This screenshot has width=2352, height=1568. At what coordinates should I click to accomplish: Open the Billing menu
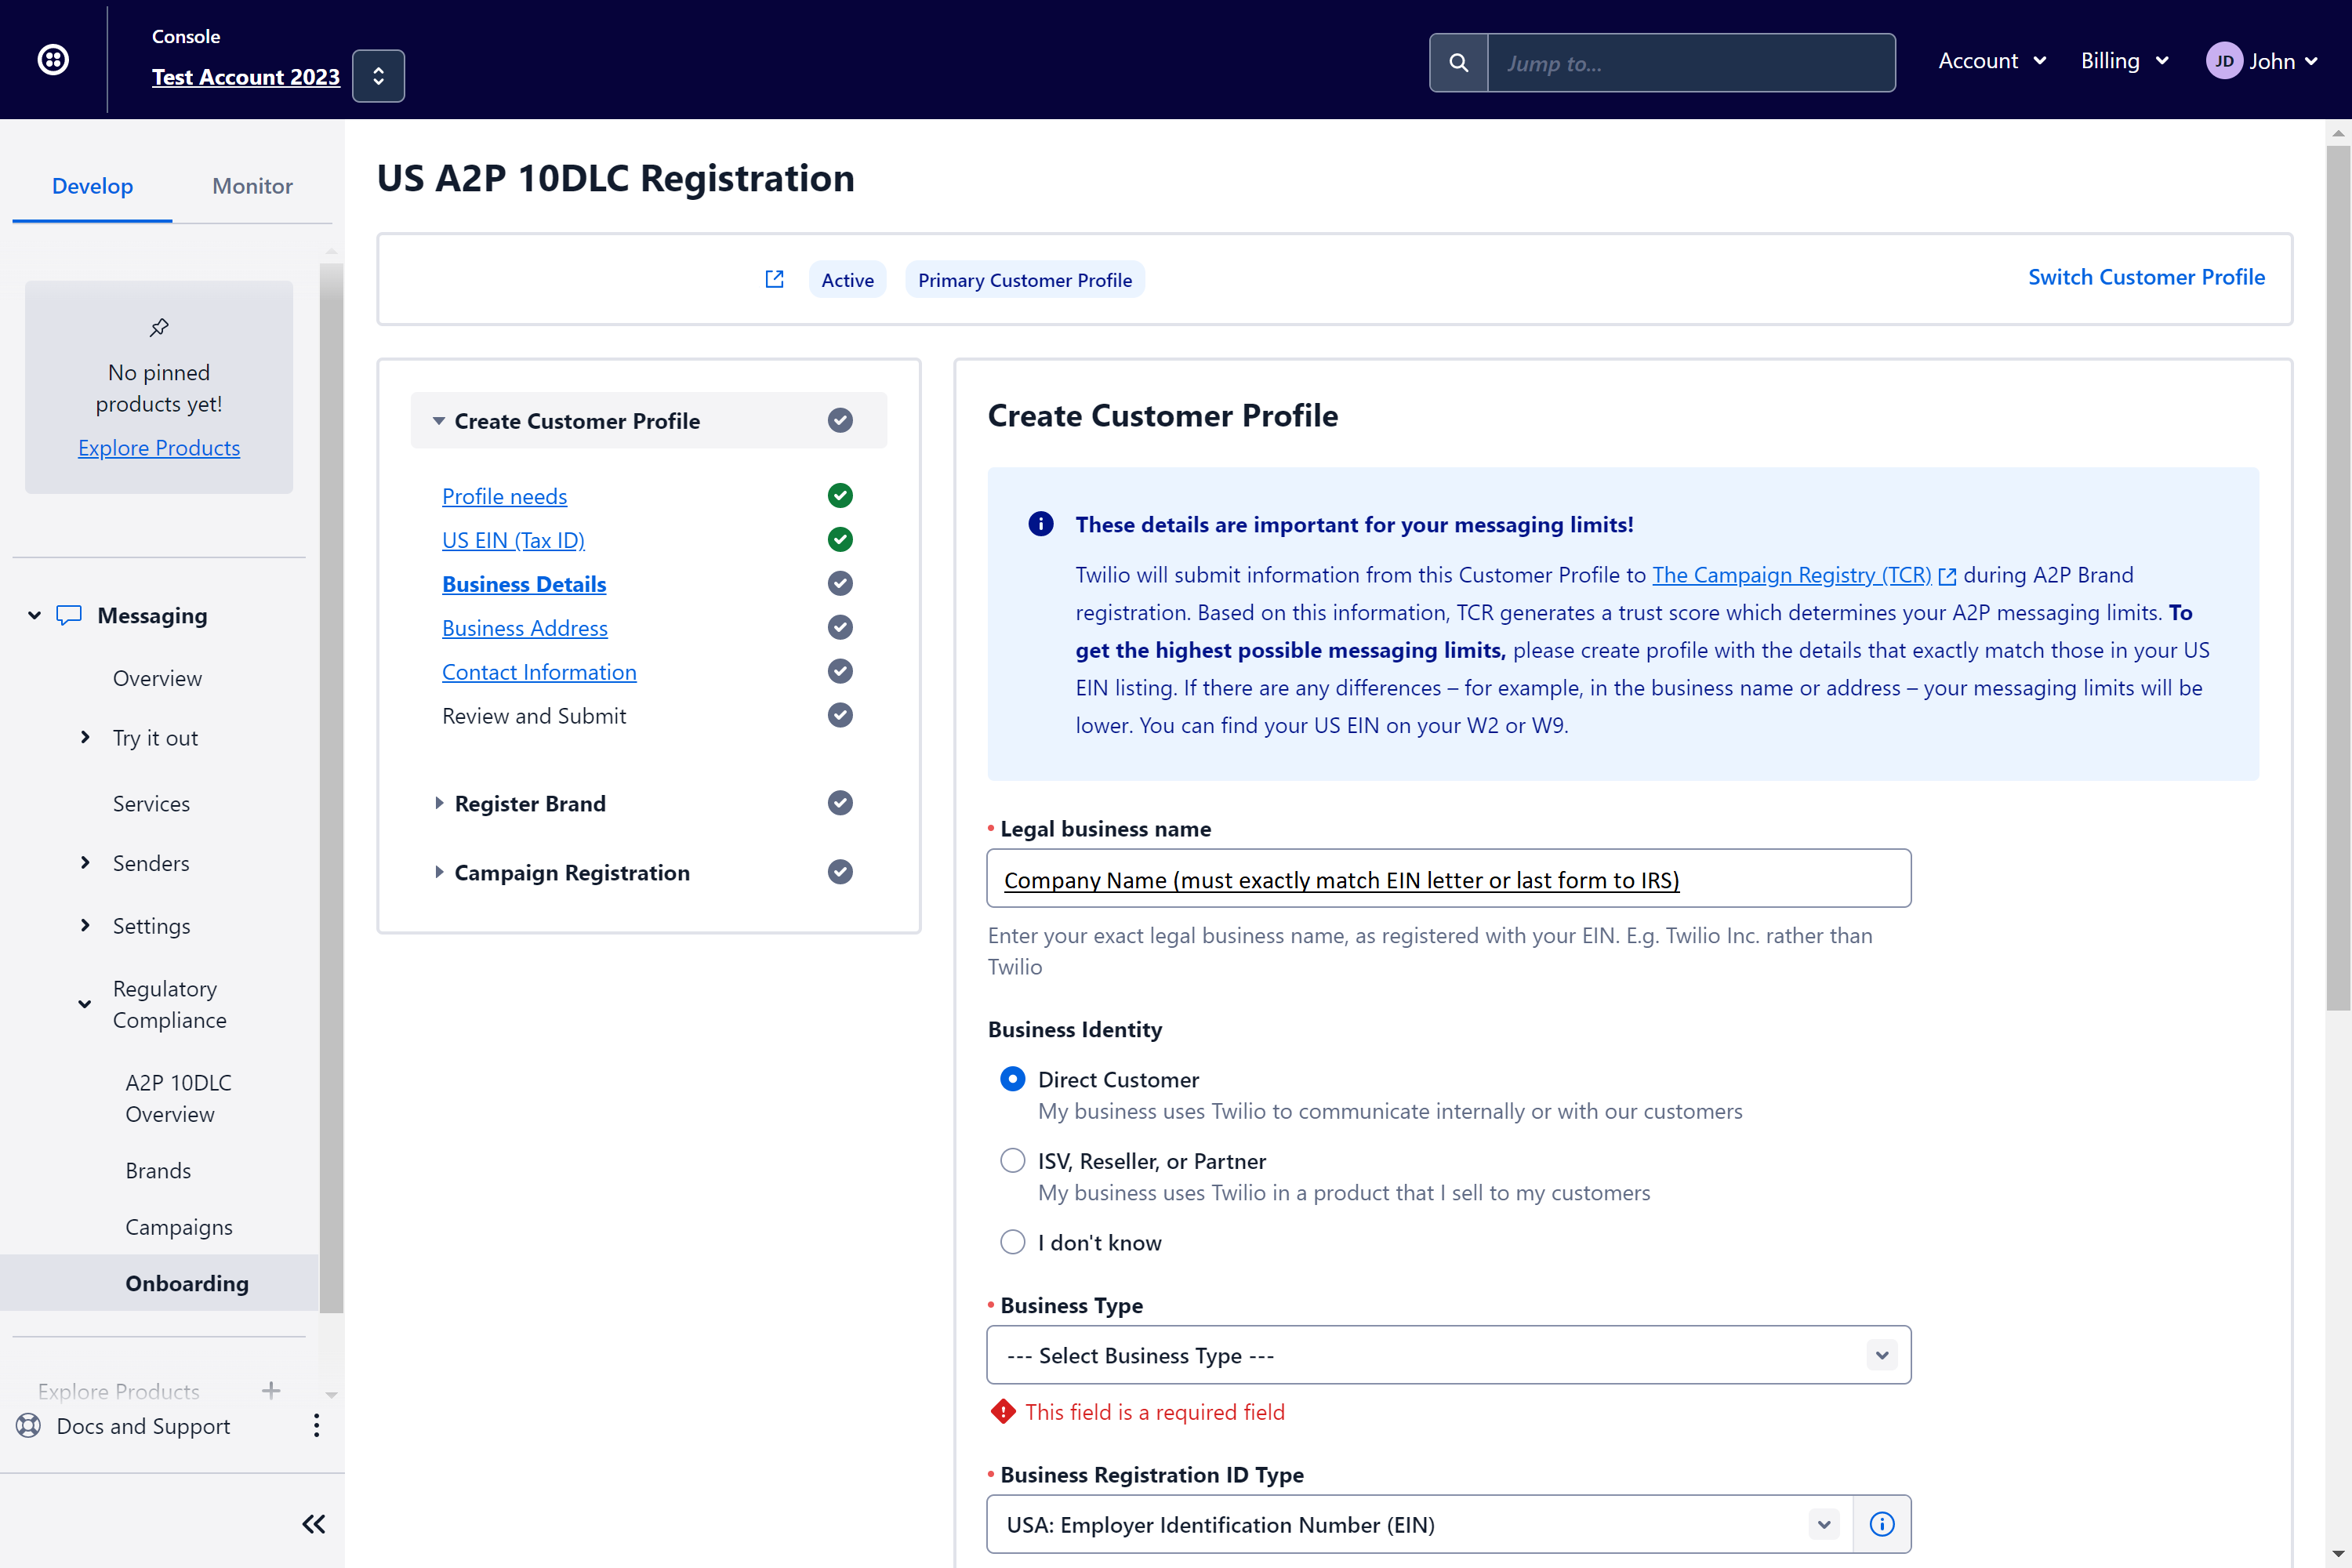[x=2124, y=61]
